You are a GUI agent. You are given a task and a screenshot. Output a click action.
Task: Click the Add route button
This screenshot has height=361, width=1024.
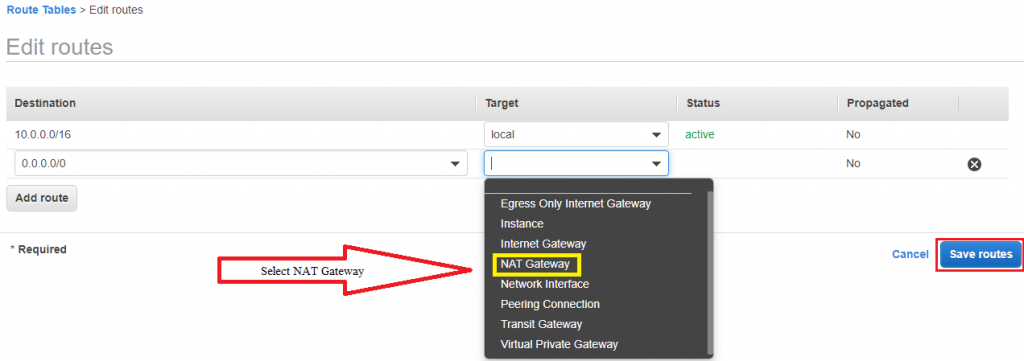[42, 198]
